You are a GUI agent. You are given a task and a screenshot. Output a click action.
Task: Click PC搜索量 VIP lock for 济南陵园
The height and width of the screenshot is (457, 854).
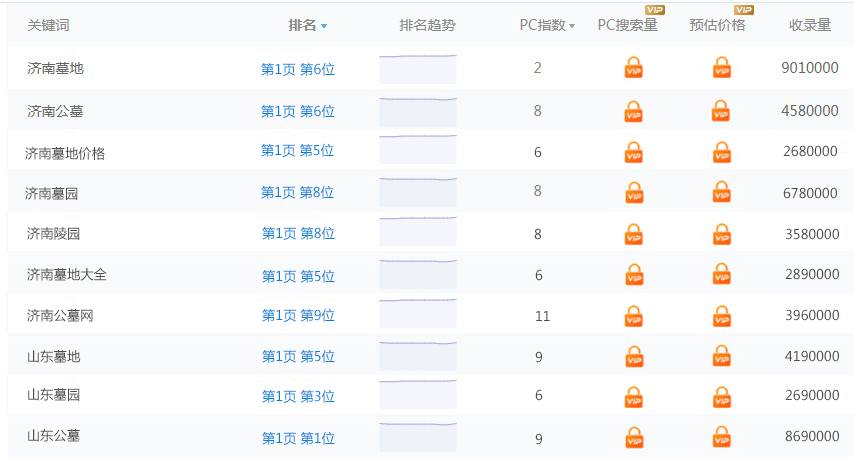click(633, 234)
